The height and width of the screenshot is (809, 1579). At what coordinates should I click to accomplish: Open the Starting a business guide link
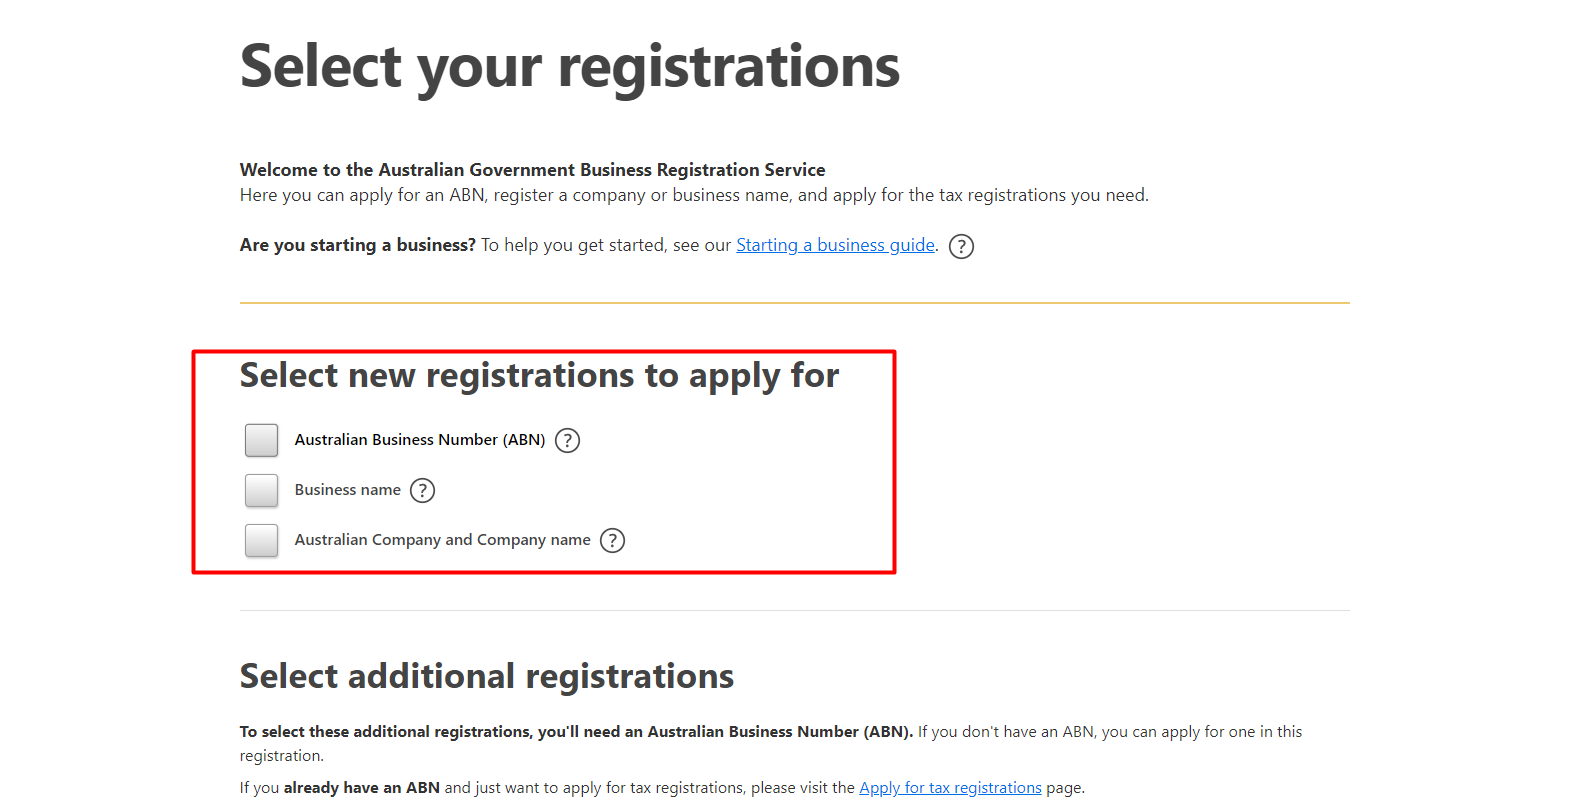(835, 245)
